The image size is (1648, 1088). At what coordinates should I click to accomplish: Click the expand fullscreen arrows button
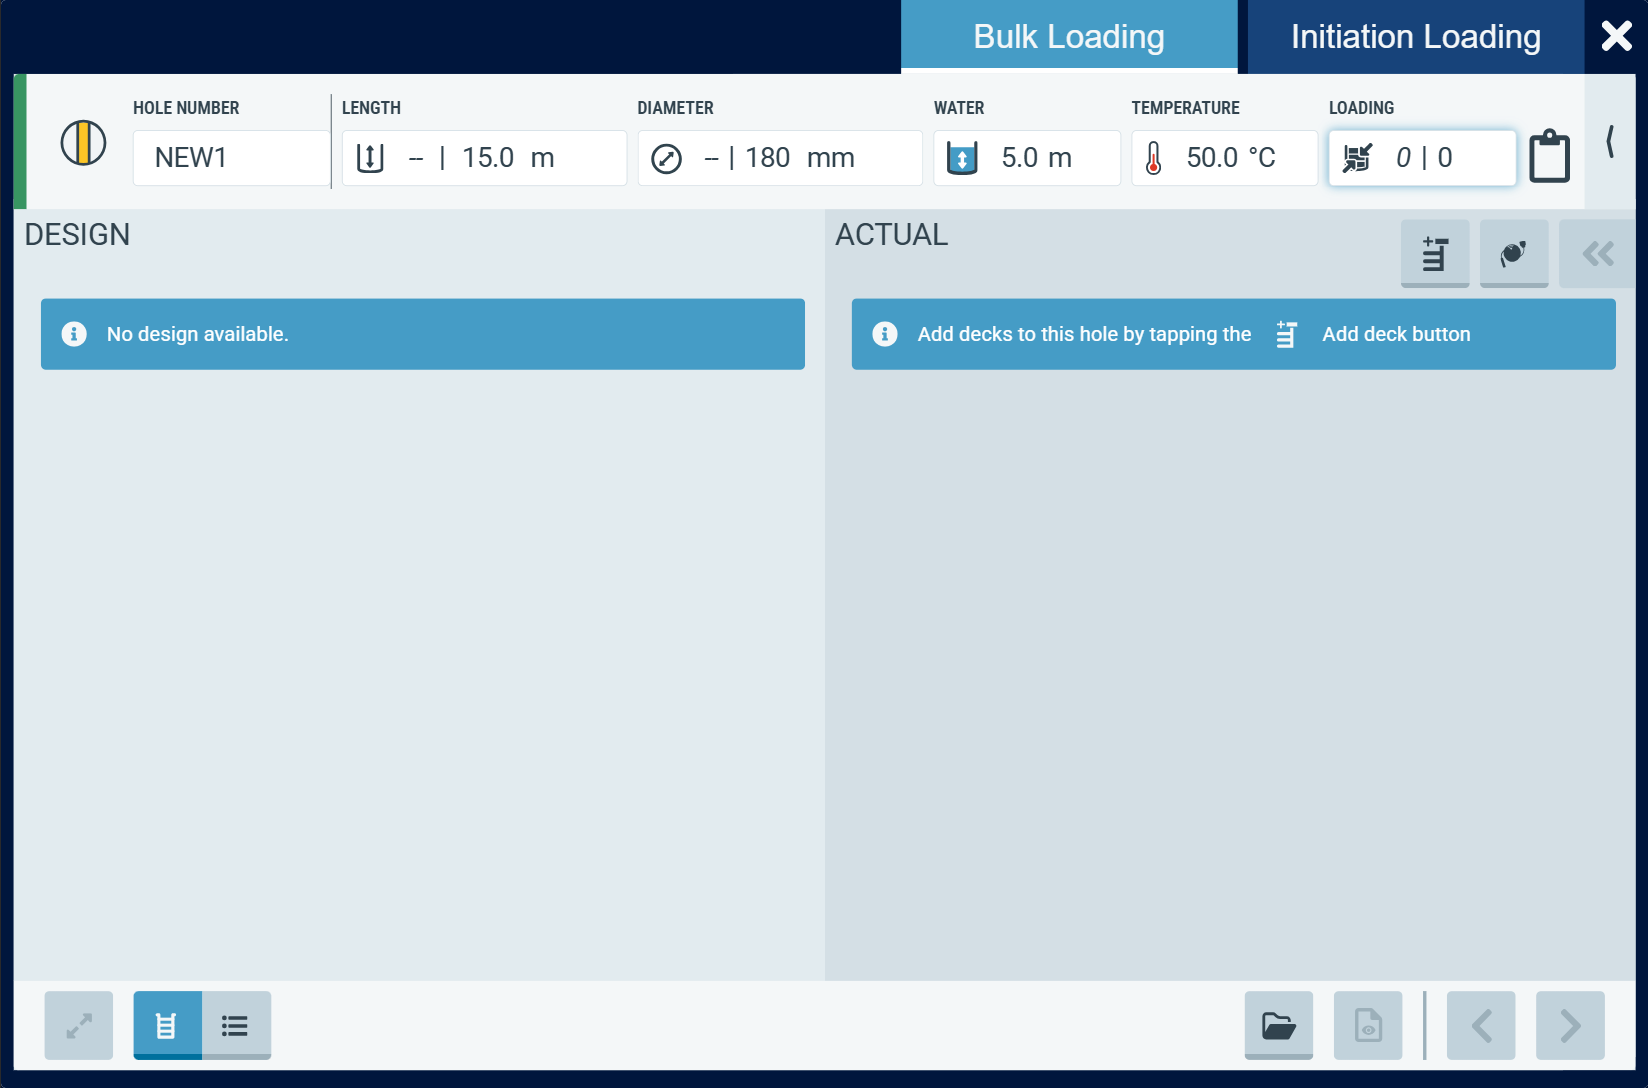(79, 1025)
